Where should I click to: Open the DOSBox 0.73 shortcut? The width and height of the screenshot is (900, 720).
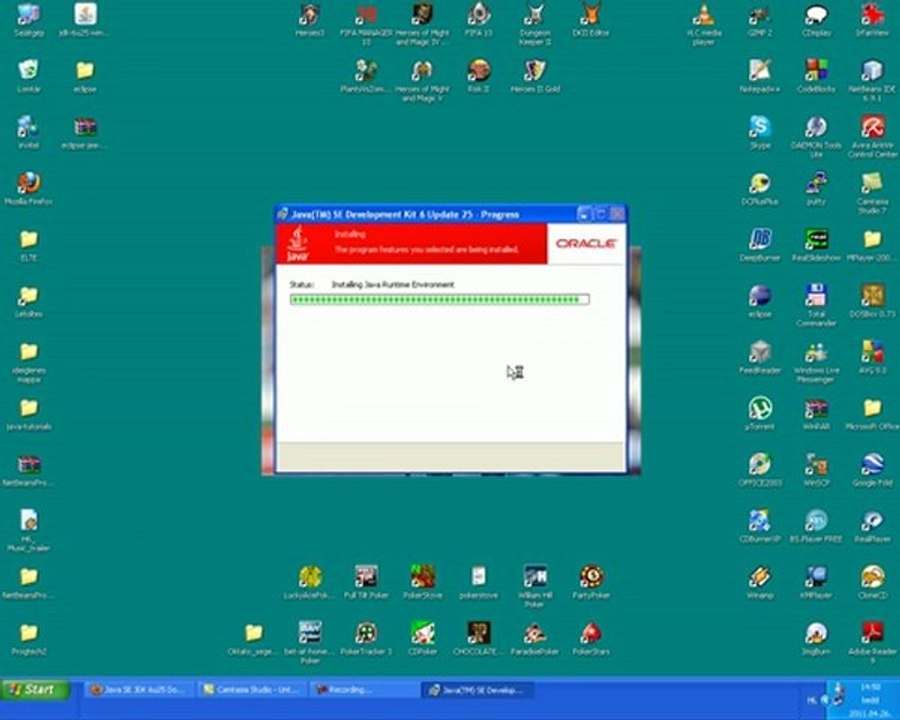click(x=872, y=301)
